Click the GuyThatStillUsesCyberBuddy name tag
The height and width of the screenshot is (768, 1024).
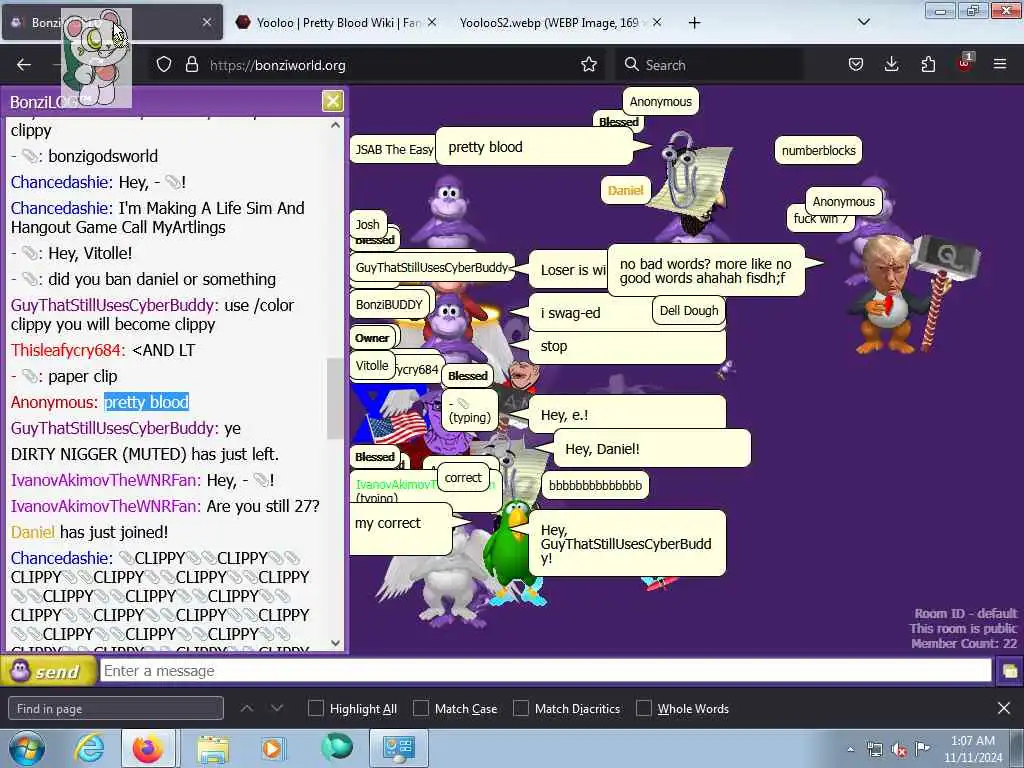431,267
